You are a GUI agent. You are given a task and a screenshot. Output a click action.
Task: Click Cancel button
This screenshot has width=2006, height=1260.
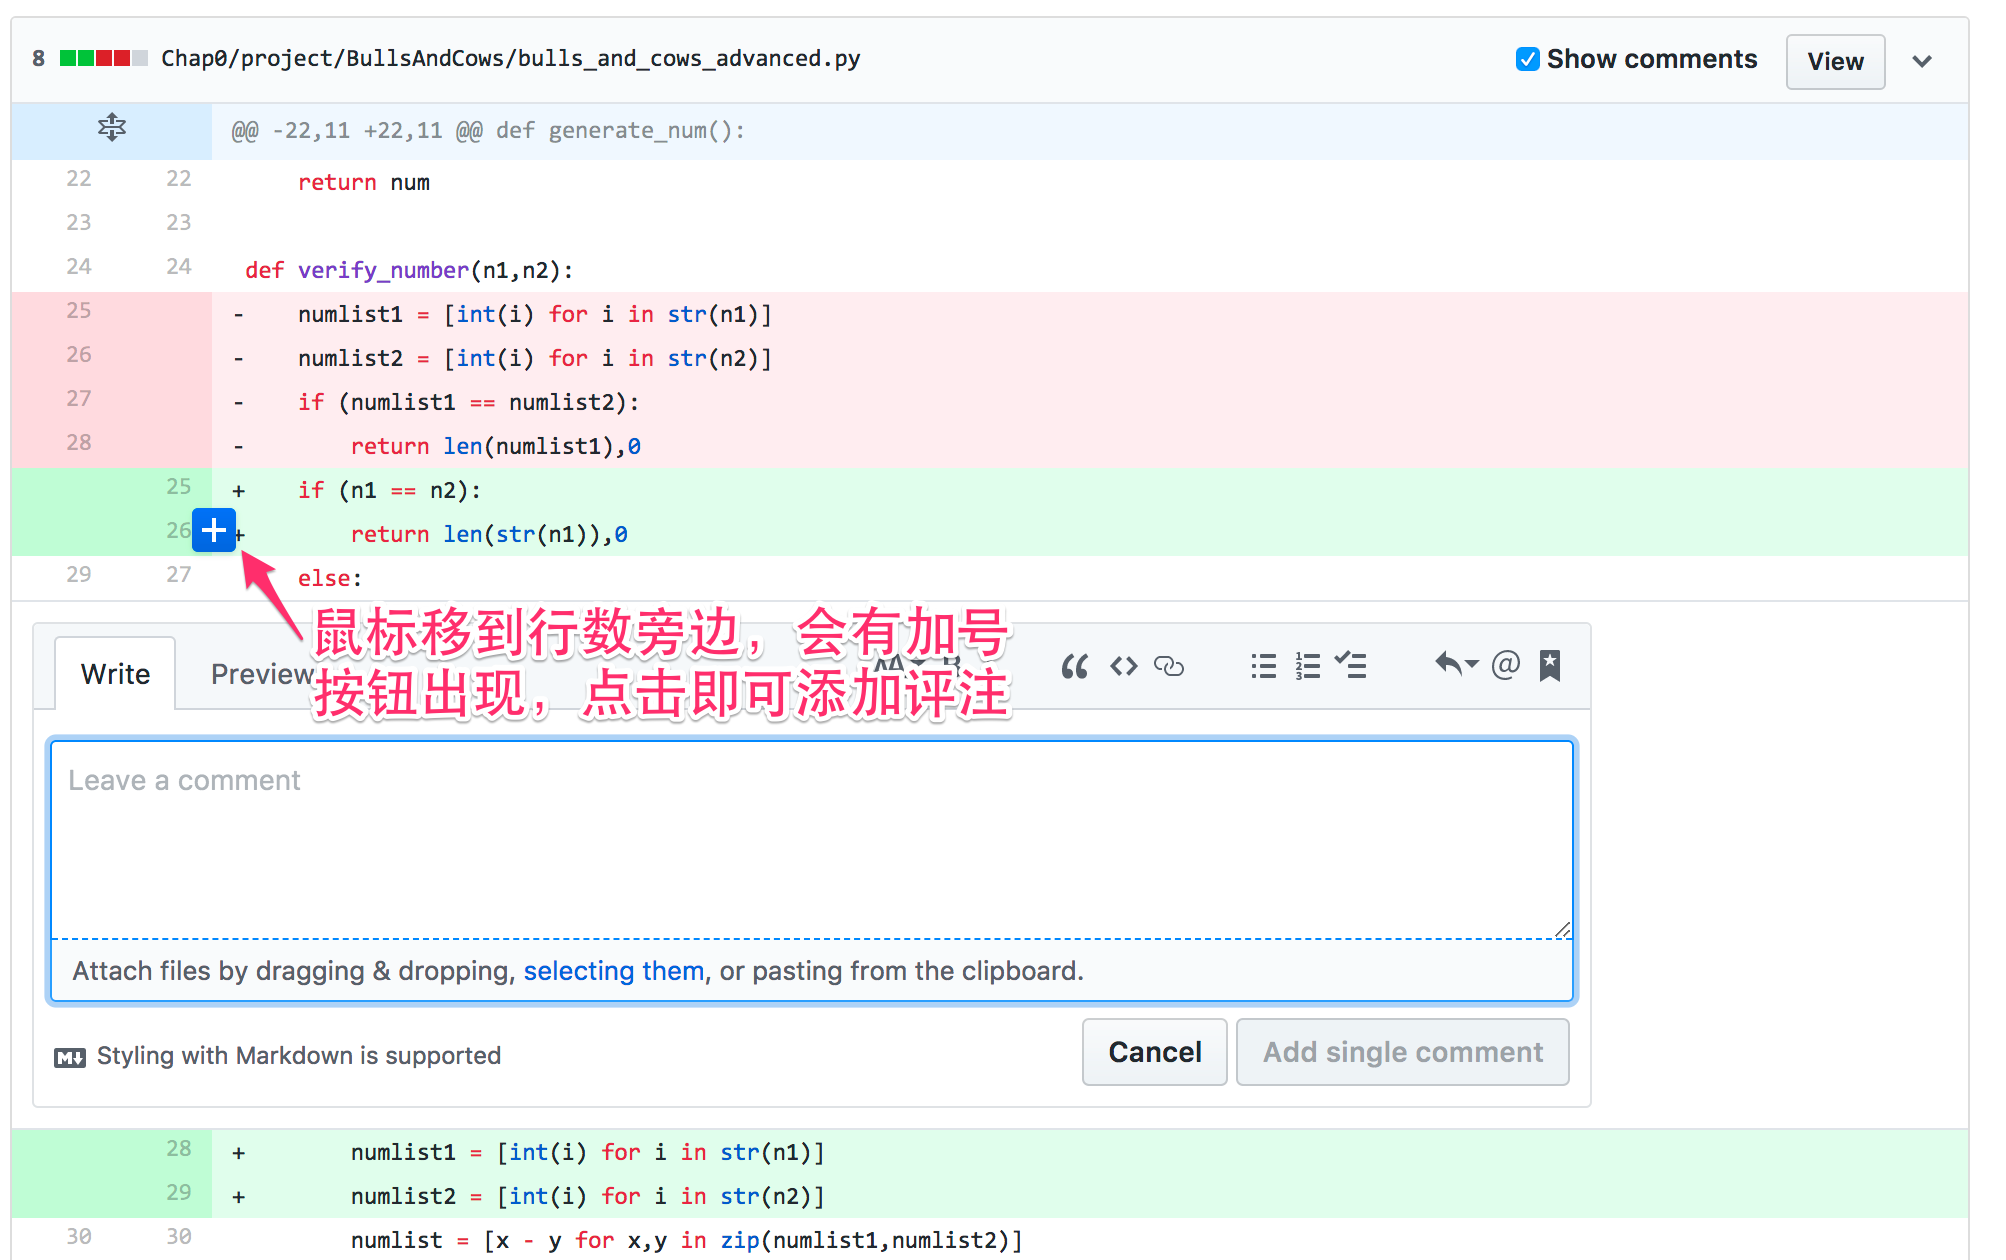click(x=1154, y=1051)
